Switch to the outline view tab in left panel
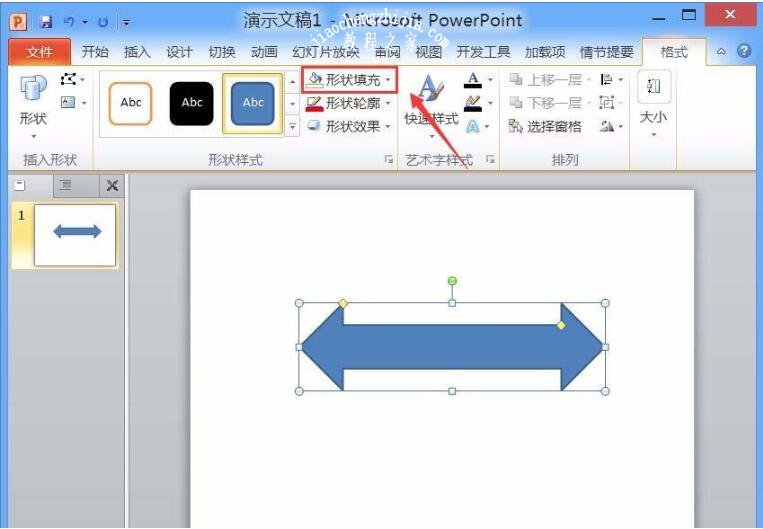The height and width of the screenshot is (529, 763). coord(65,185)
